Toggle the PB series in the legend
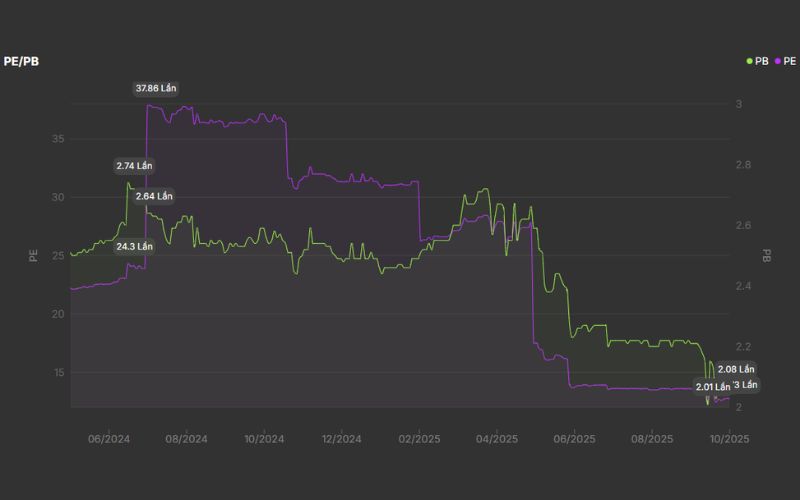 pyautogui.click(x=757, y=61)
